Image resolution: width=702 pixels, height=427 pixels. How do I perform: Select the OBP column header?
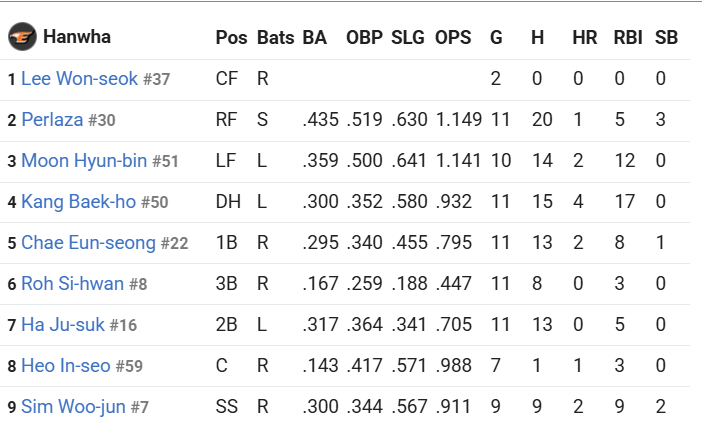364,38
